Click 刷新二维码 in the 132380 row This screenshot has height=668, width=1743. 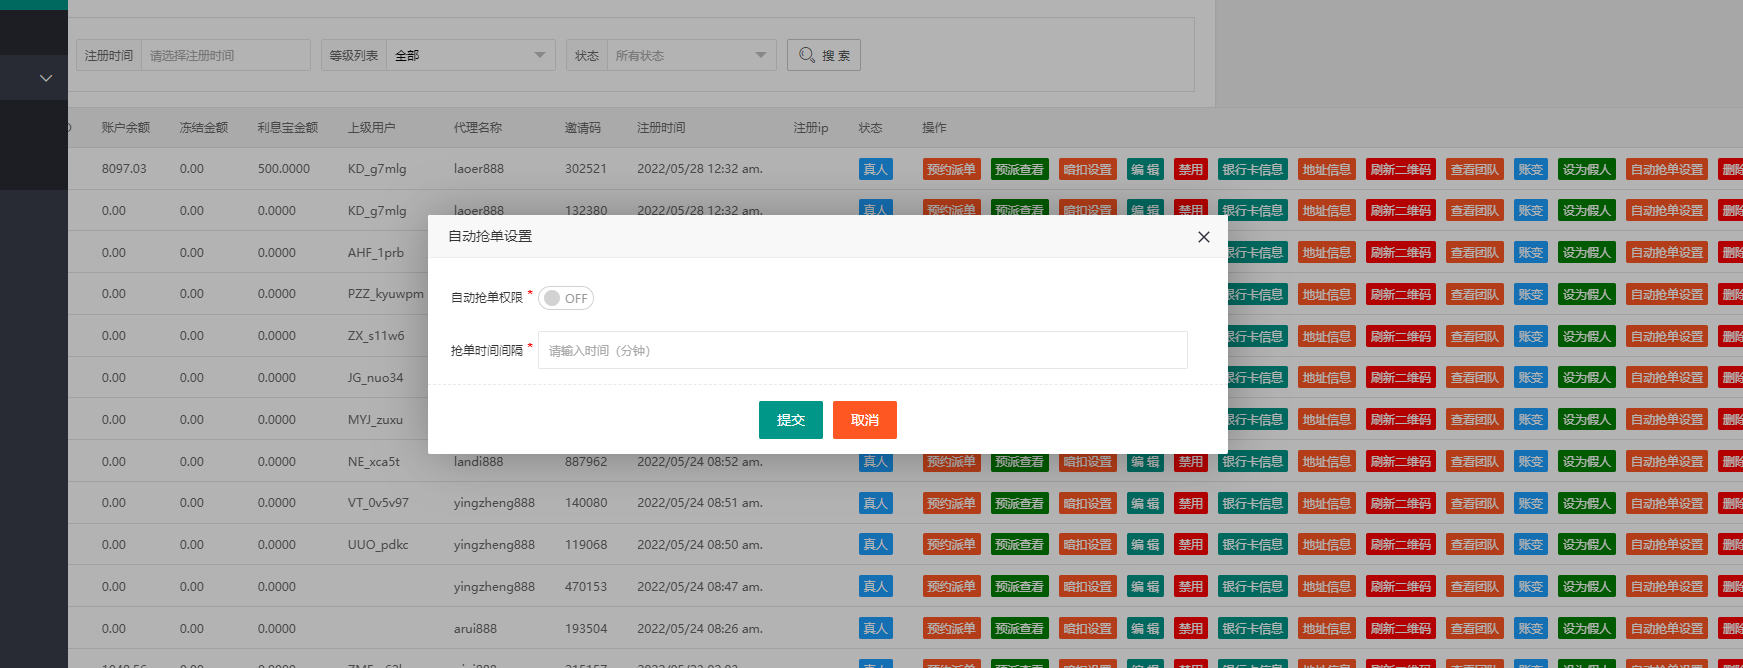1401,211
